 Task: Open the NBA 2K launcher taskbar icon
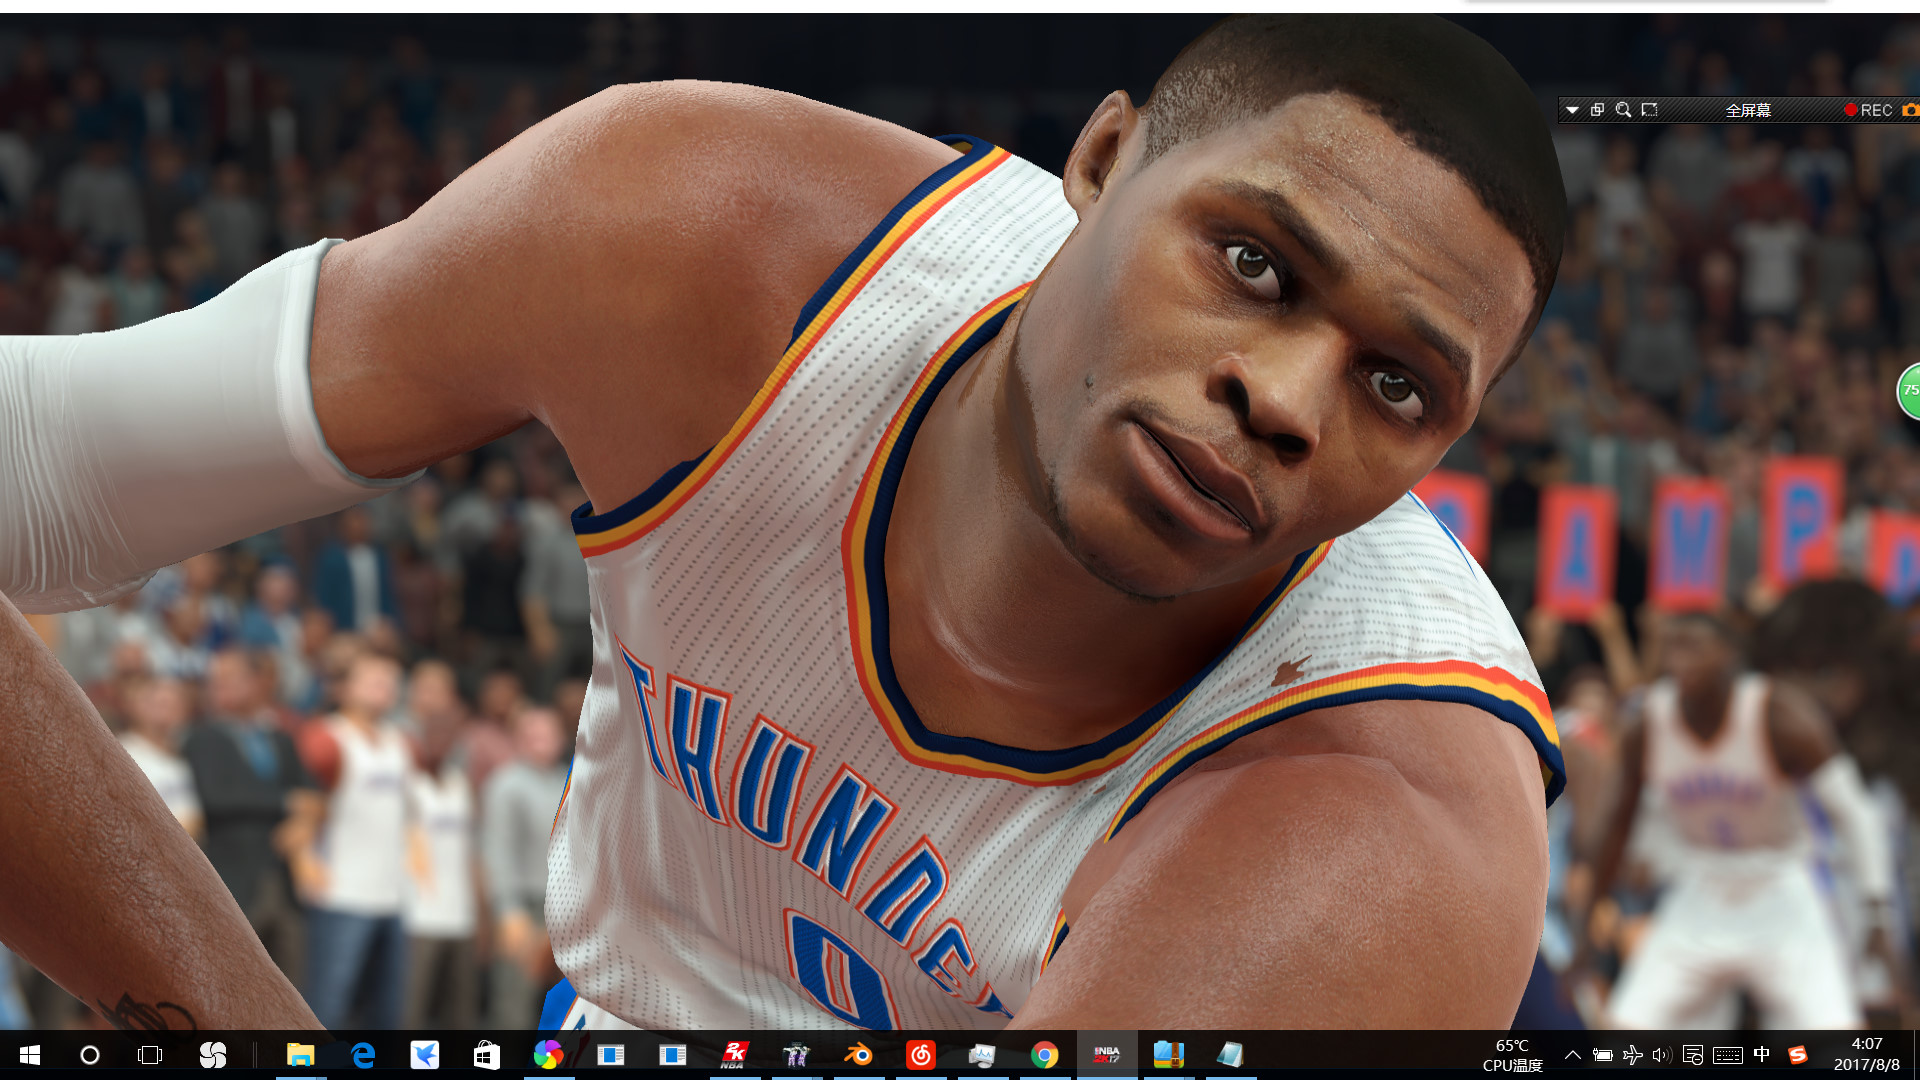735,1055
